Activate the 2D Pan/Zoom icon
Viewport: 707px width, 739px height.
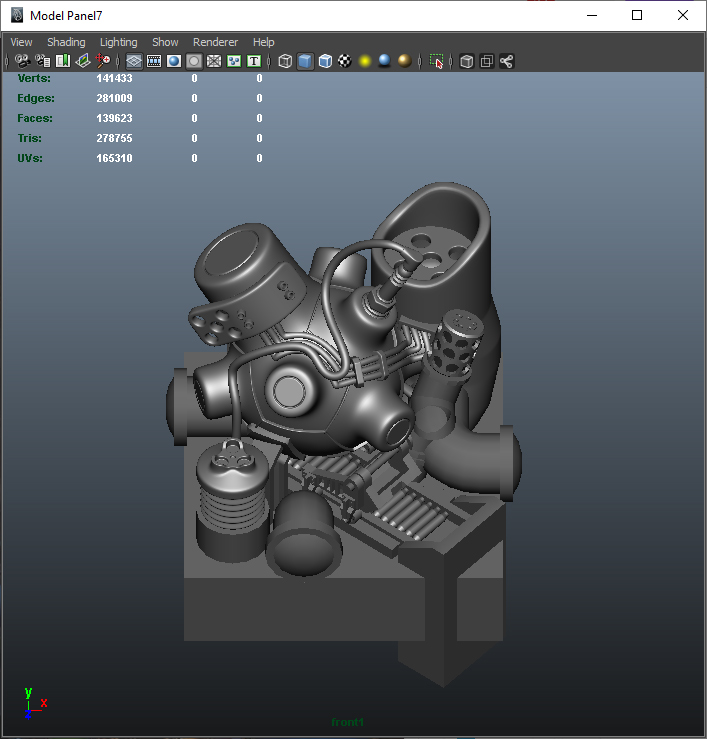pyautogui.click(x=103, y=61)
